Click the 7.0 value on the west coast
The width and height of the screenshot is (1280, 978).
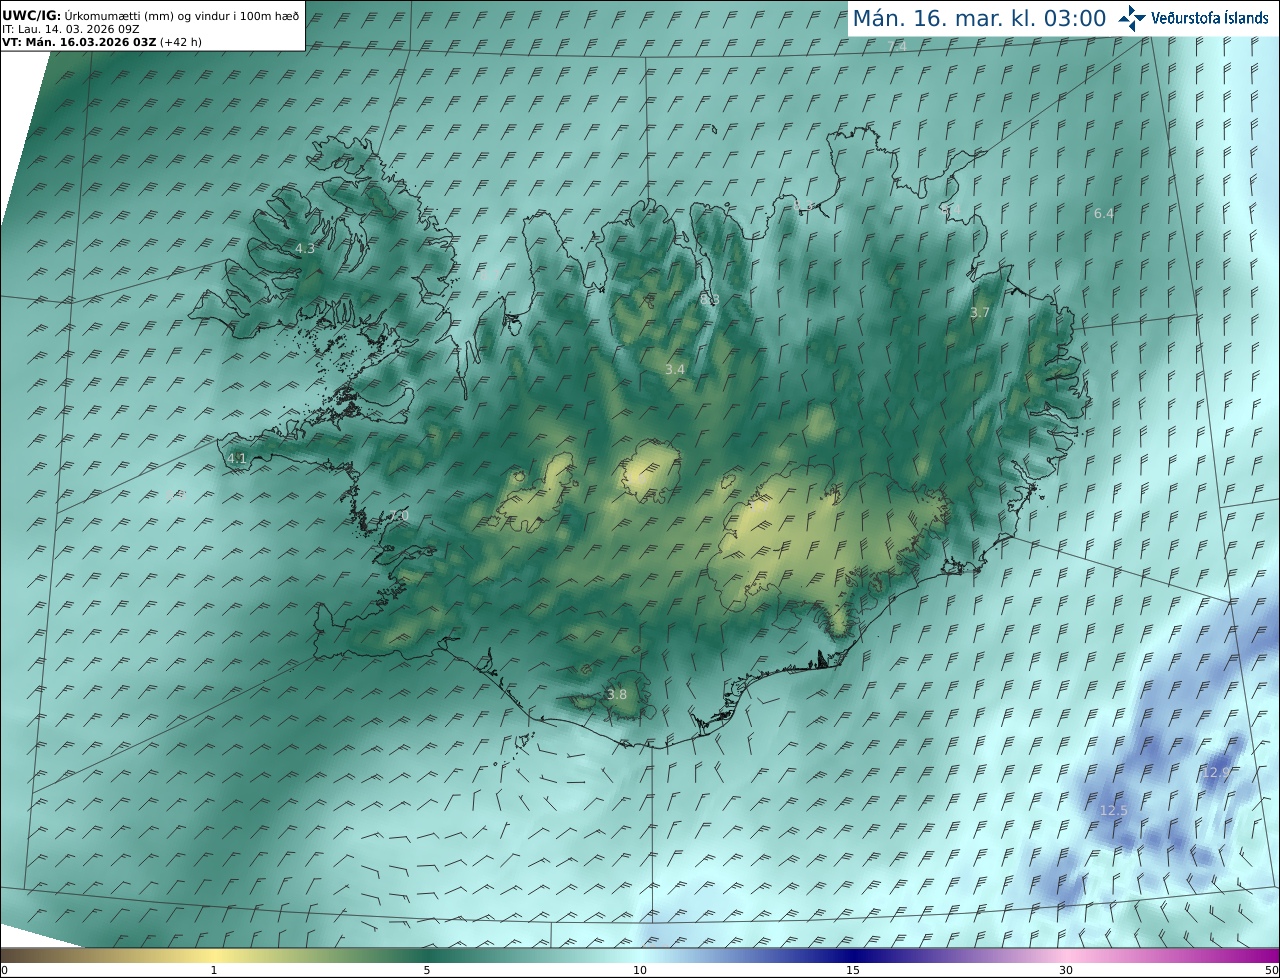click(400, 515)
